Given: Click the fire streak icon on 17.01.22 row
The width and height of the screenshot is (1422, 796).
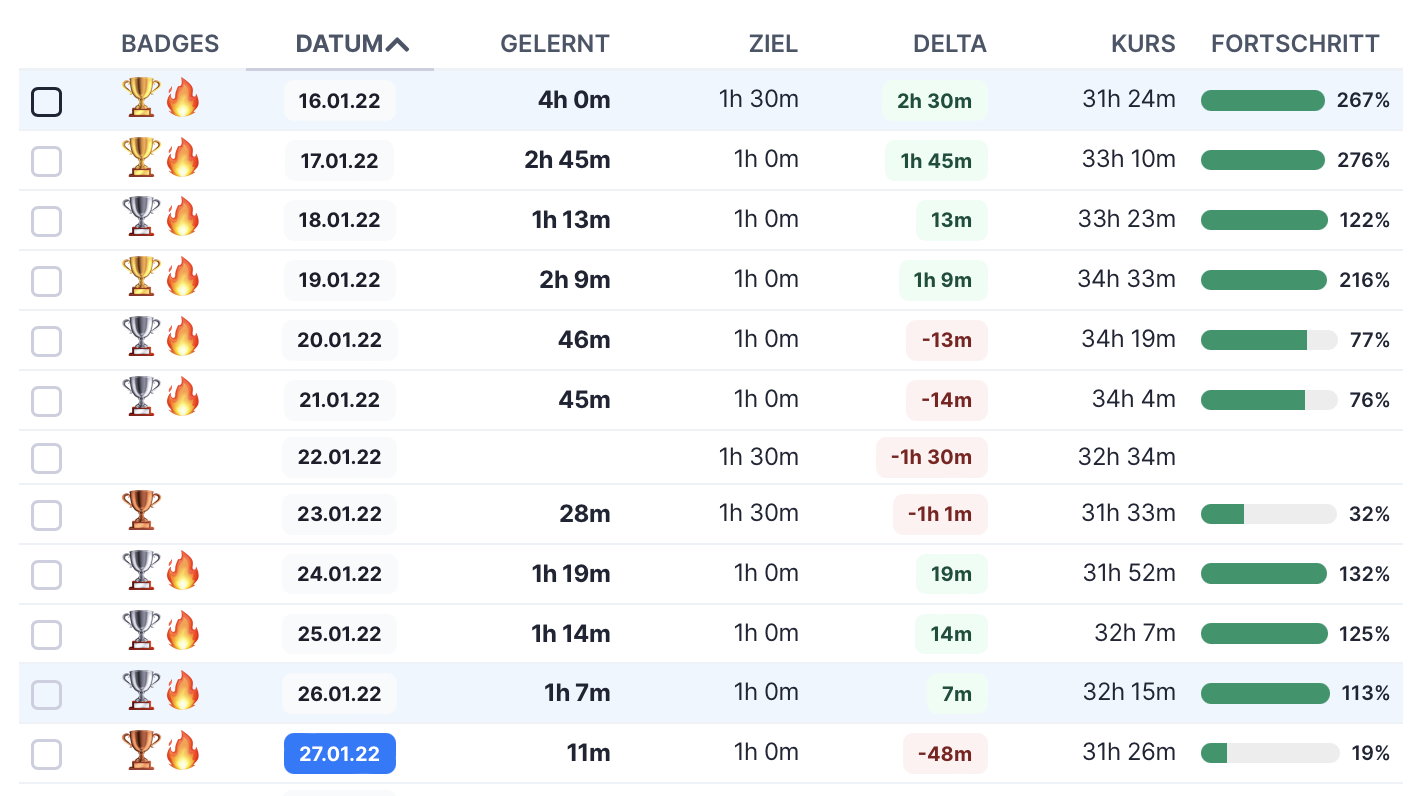Looking at the screenshot, I should [x=183, y=158].
